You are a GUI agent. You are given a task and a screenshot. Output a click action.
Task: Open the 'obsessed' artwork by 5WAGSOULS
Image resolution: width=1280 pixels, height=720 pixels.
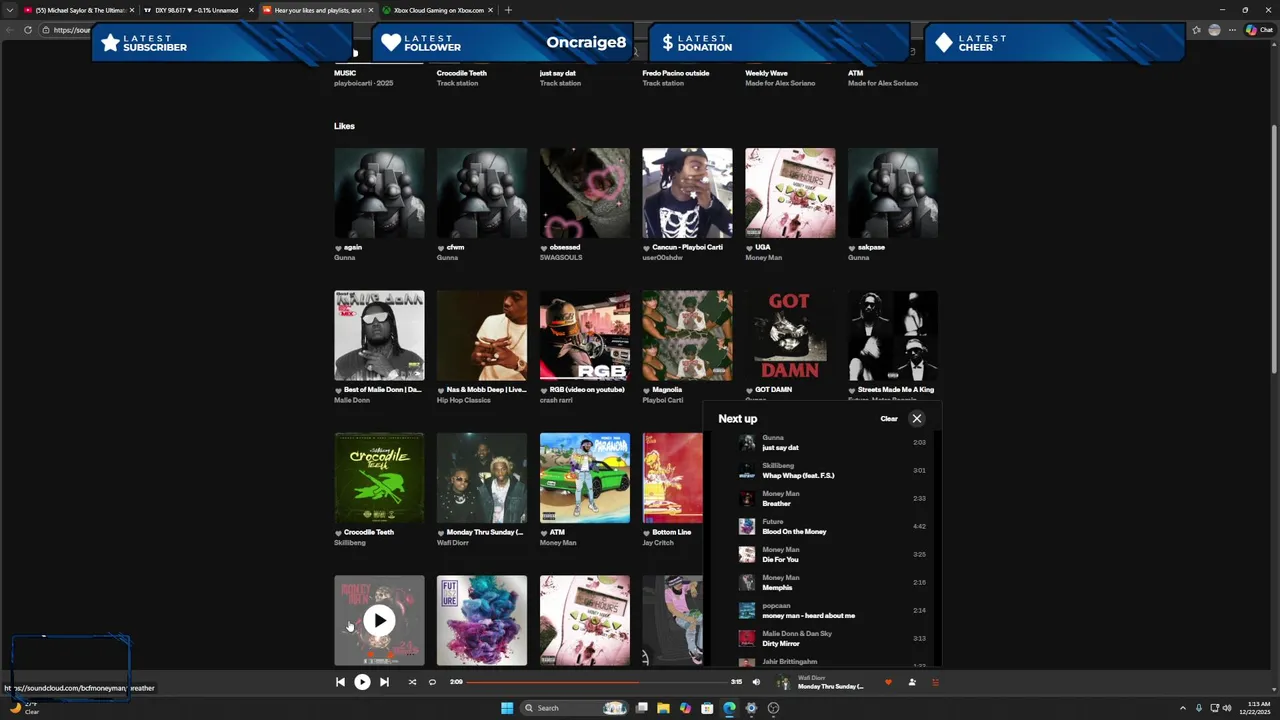click(585, 193)
